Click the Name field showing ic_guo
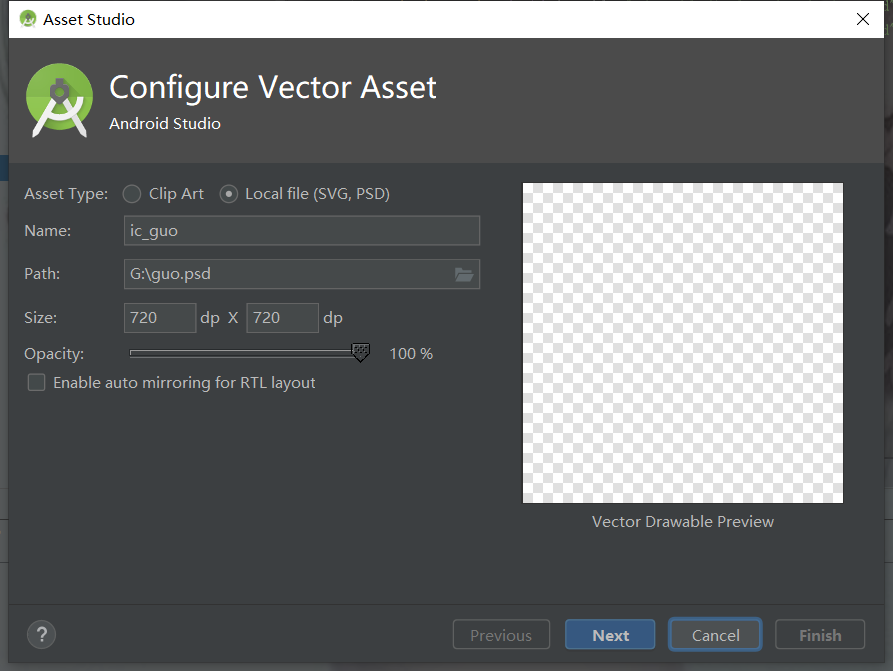 301,230
